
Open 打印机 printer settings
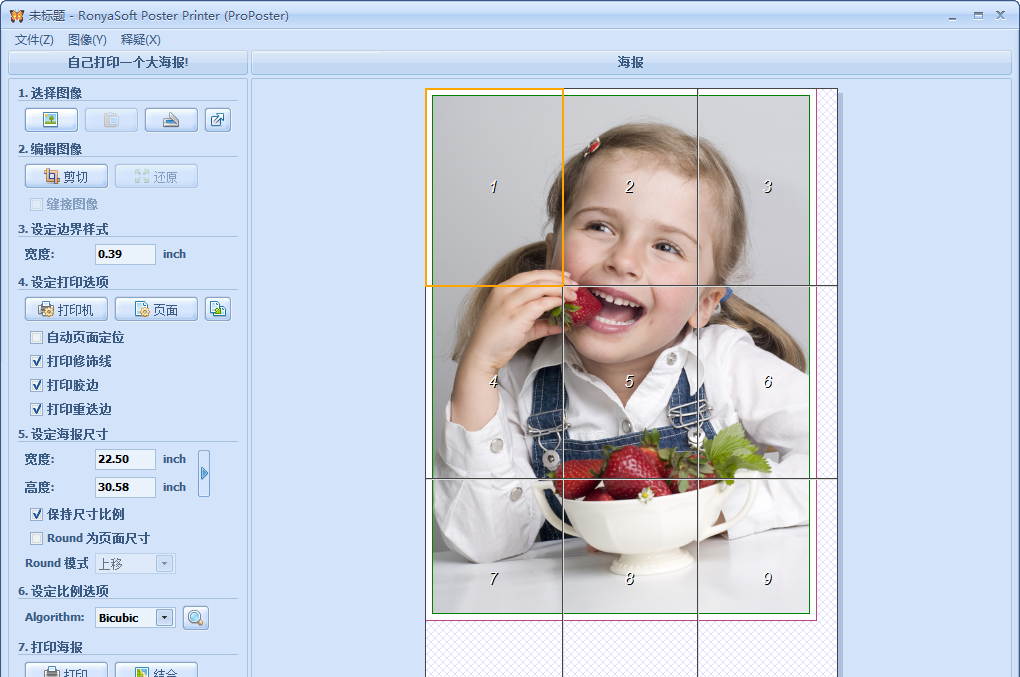66,310
